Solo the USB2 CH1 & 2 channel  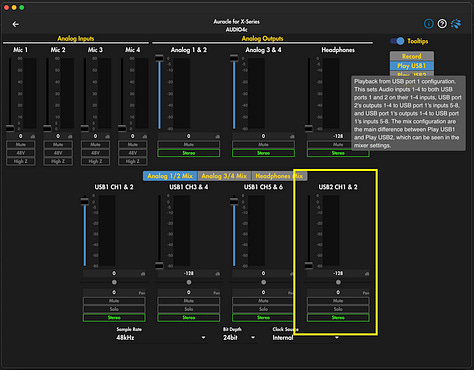pos(338,309)
